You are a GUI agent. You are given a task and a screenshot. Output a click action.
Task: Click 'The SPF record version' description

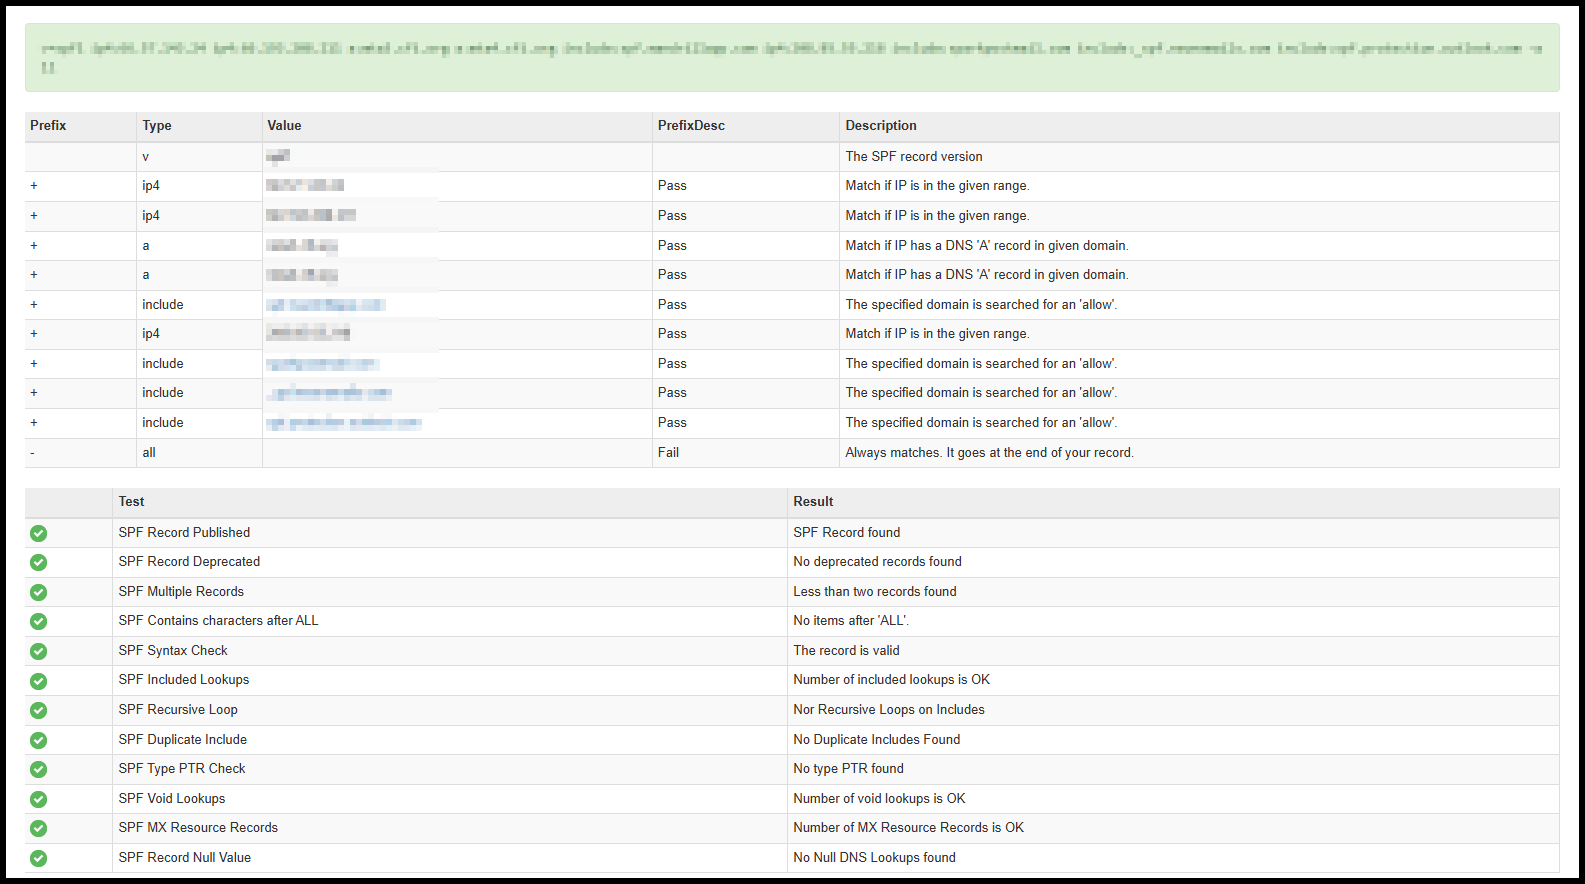coord(914,156)
